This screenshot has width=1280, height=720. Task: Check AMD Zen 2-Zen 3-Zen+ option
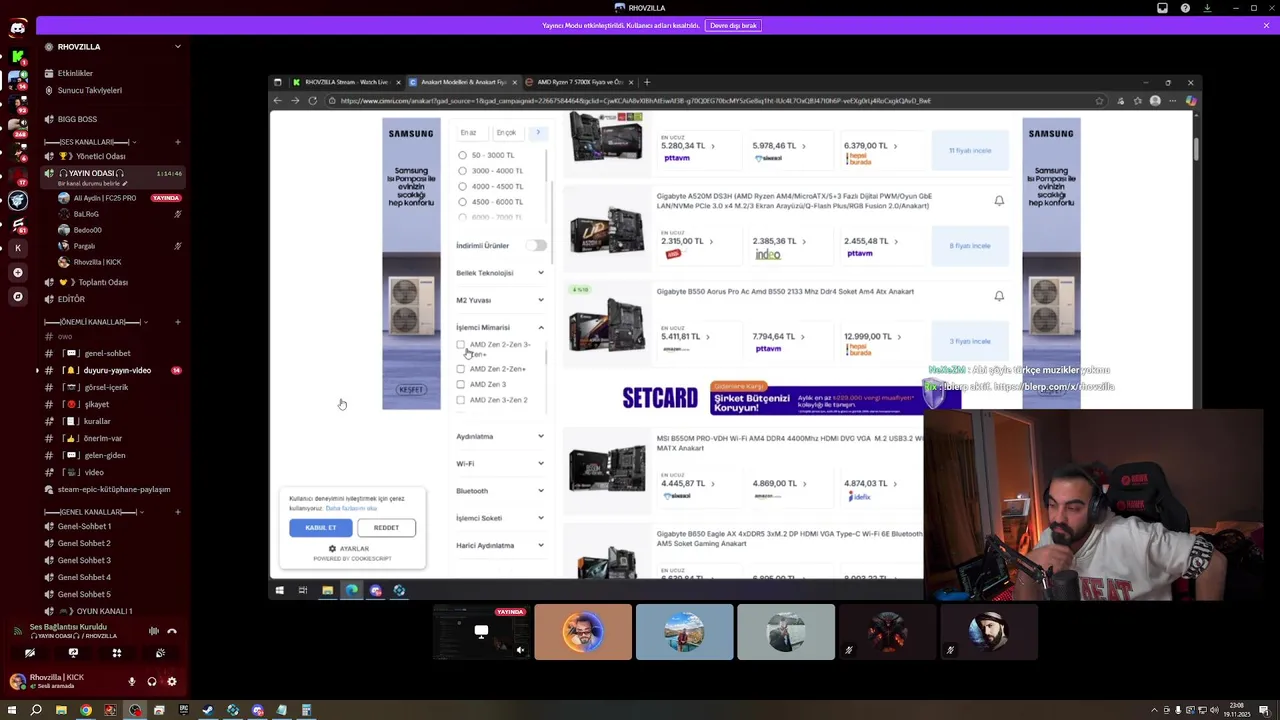461,345
